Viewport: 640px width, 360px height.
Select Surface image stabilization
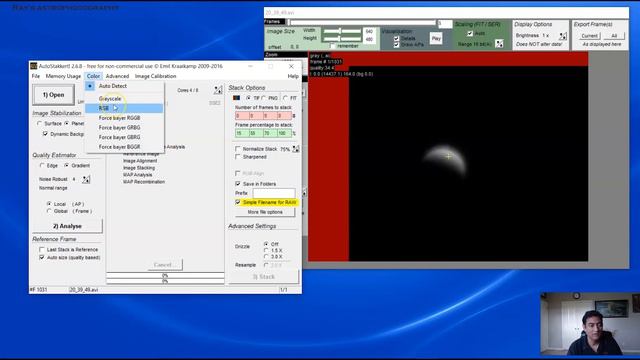pos(40,123)
